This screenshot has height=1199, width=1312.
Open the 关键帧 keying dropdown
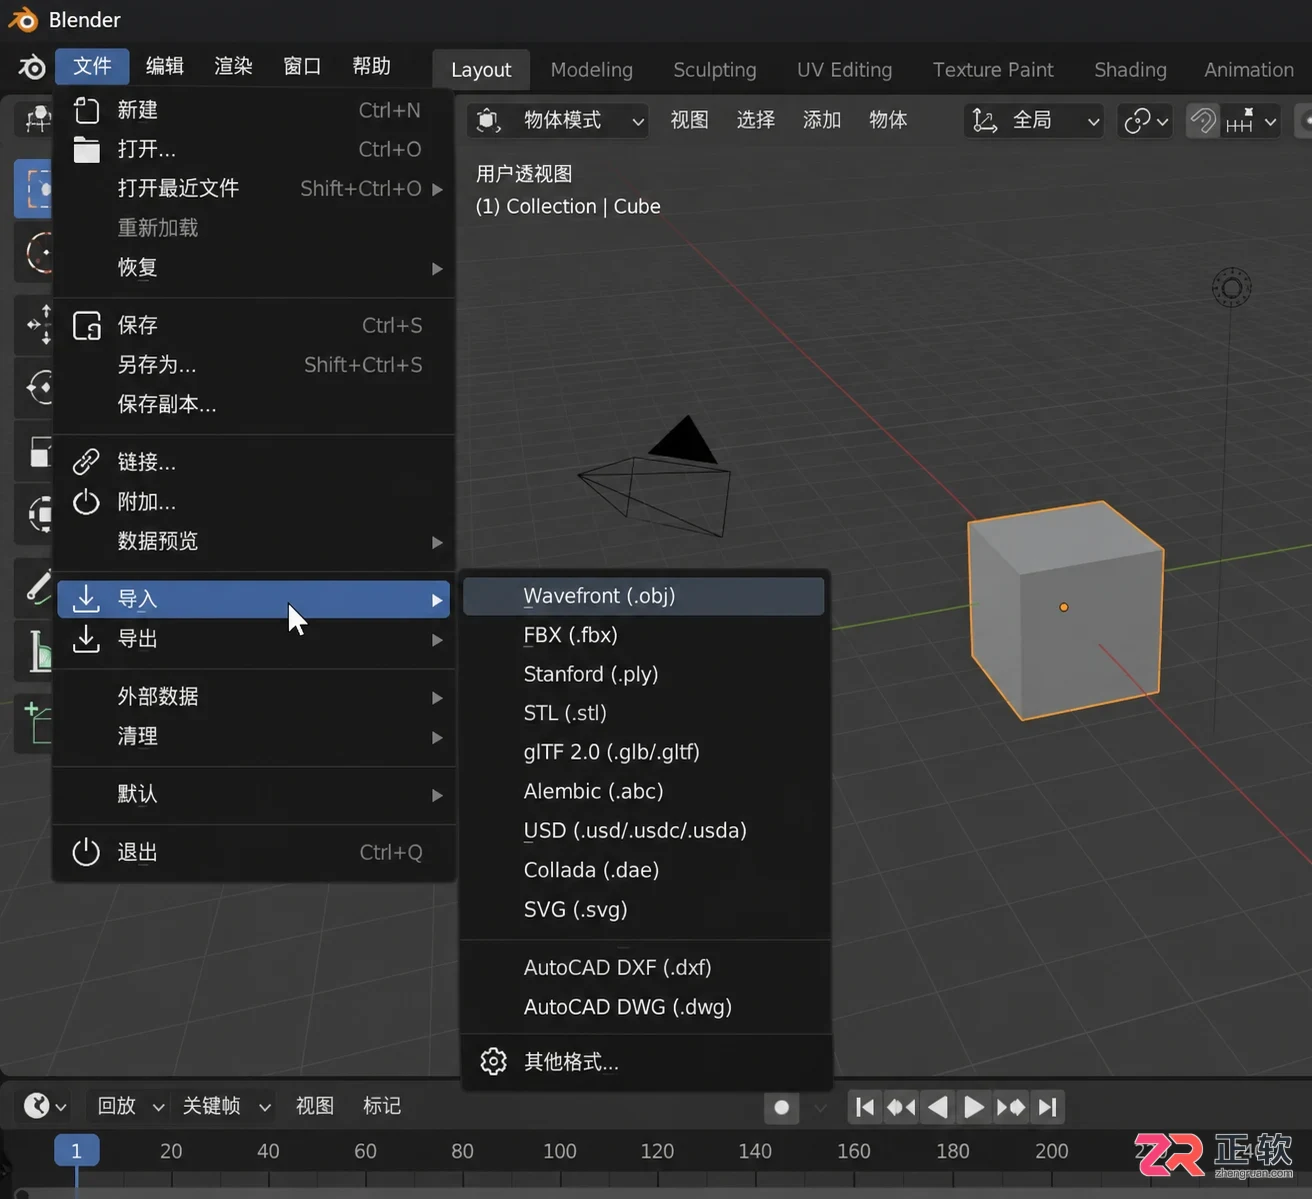(x=226, y=1106)
